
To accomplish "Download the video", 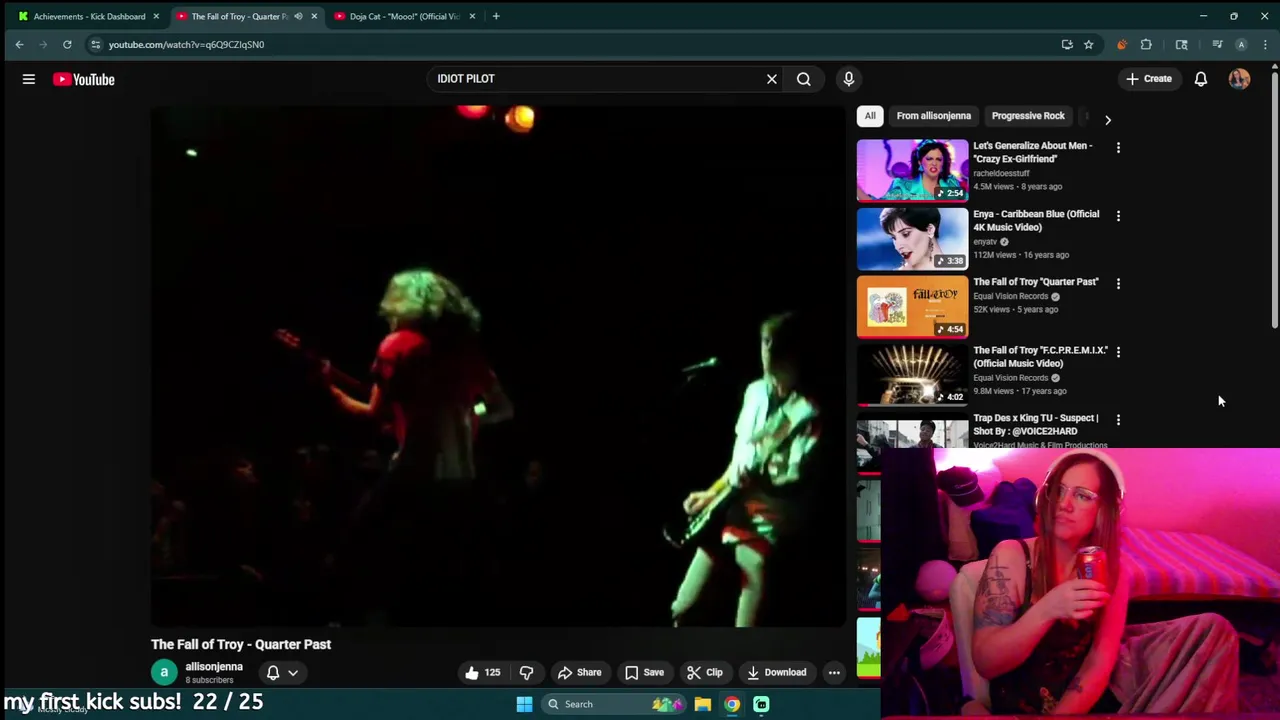I will tap(776, 673).
